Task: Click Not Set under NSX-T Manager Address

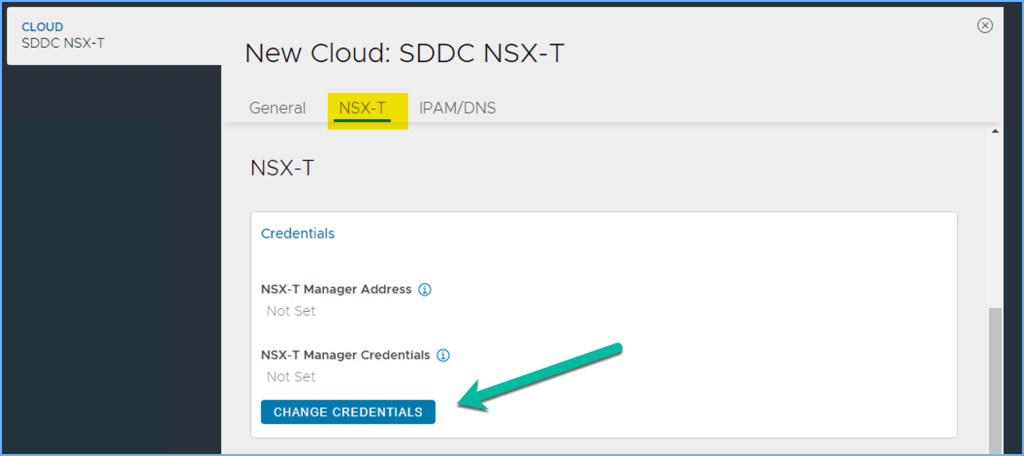Action: [291, 311]
